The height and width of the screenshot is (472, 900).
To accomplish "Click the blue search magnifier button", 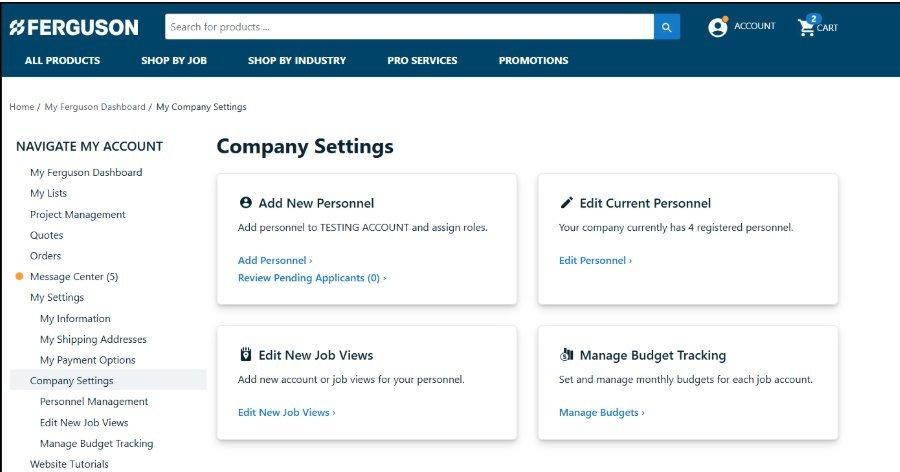I will point(666,27).
